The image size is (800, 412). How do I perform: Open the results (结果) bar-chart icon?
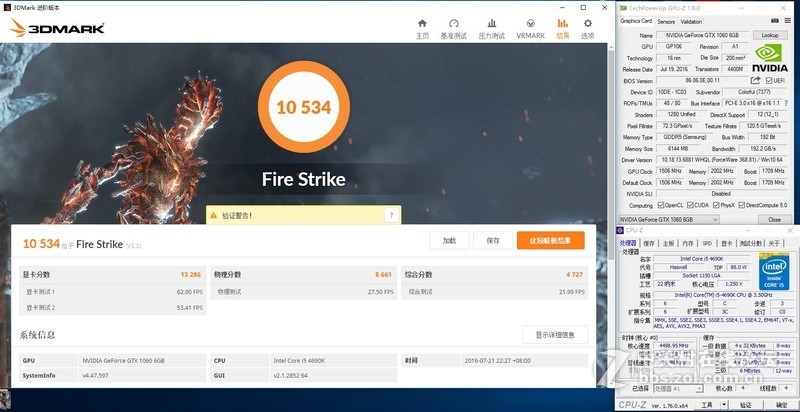(x=563, y=23)
